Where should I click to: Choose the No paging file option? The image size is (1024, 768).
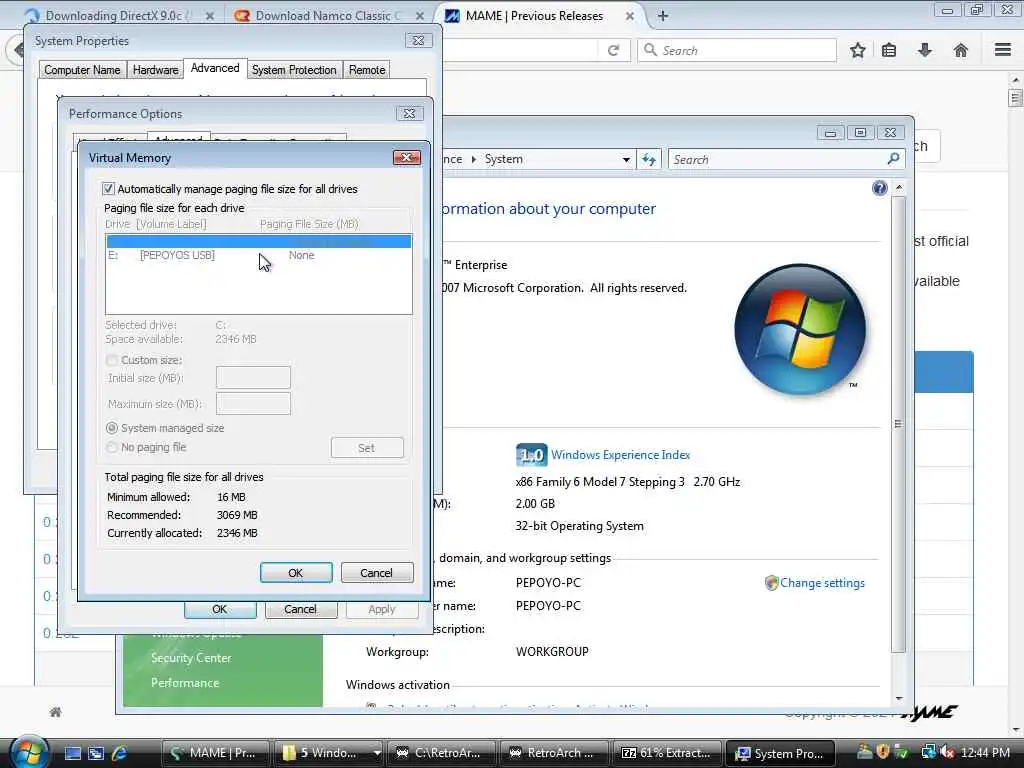[112, 447]
